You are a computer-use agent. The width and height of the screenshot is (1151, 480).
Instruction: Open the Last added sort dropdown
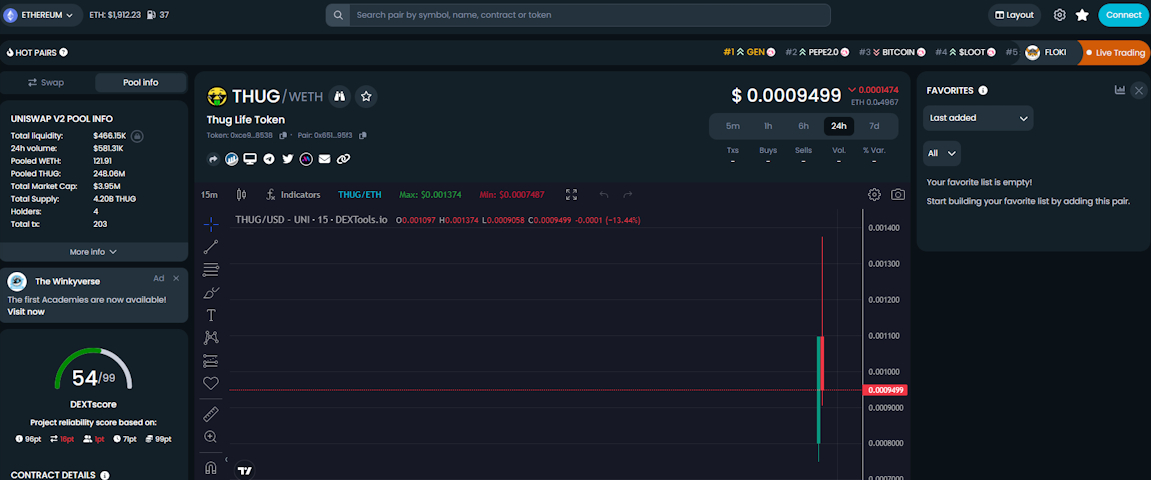978,117
